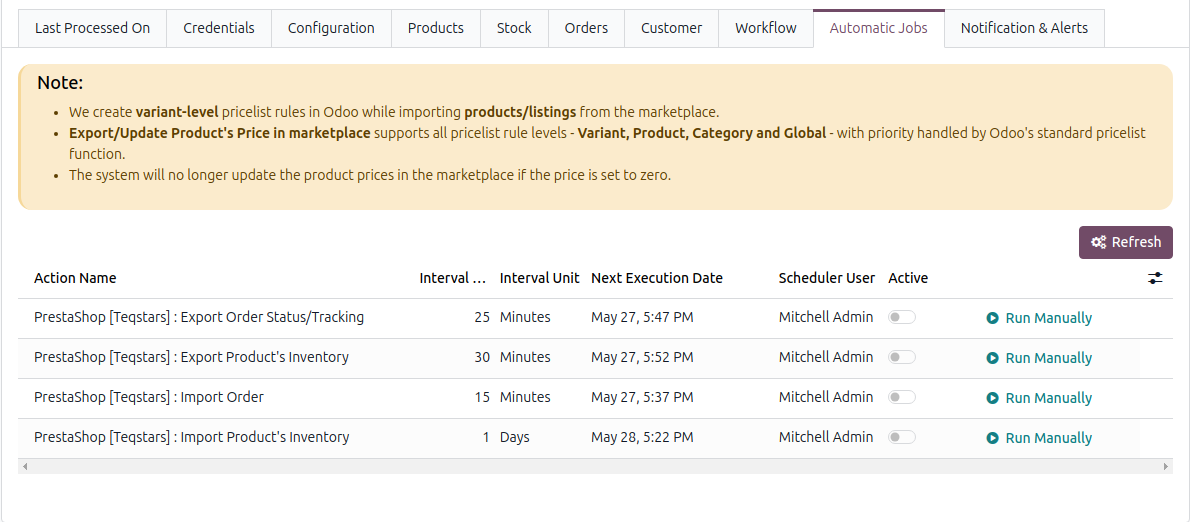1190x522 pixels.
Task: Sort by Interval Unit column header
Action: (540, 278)
